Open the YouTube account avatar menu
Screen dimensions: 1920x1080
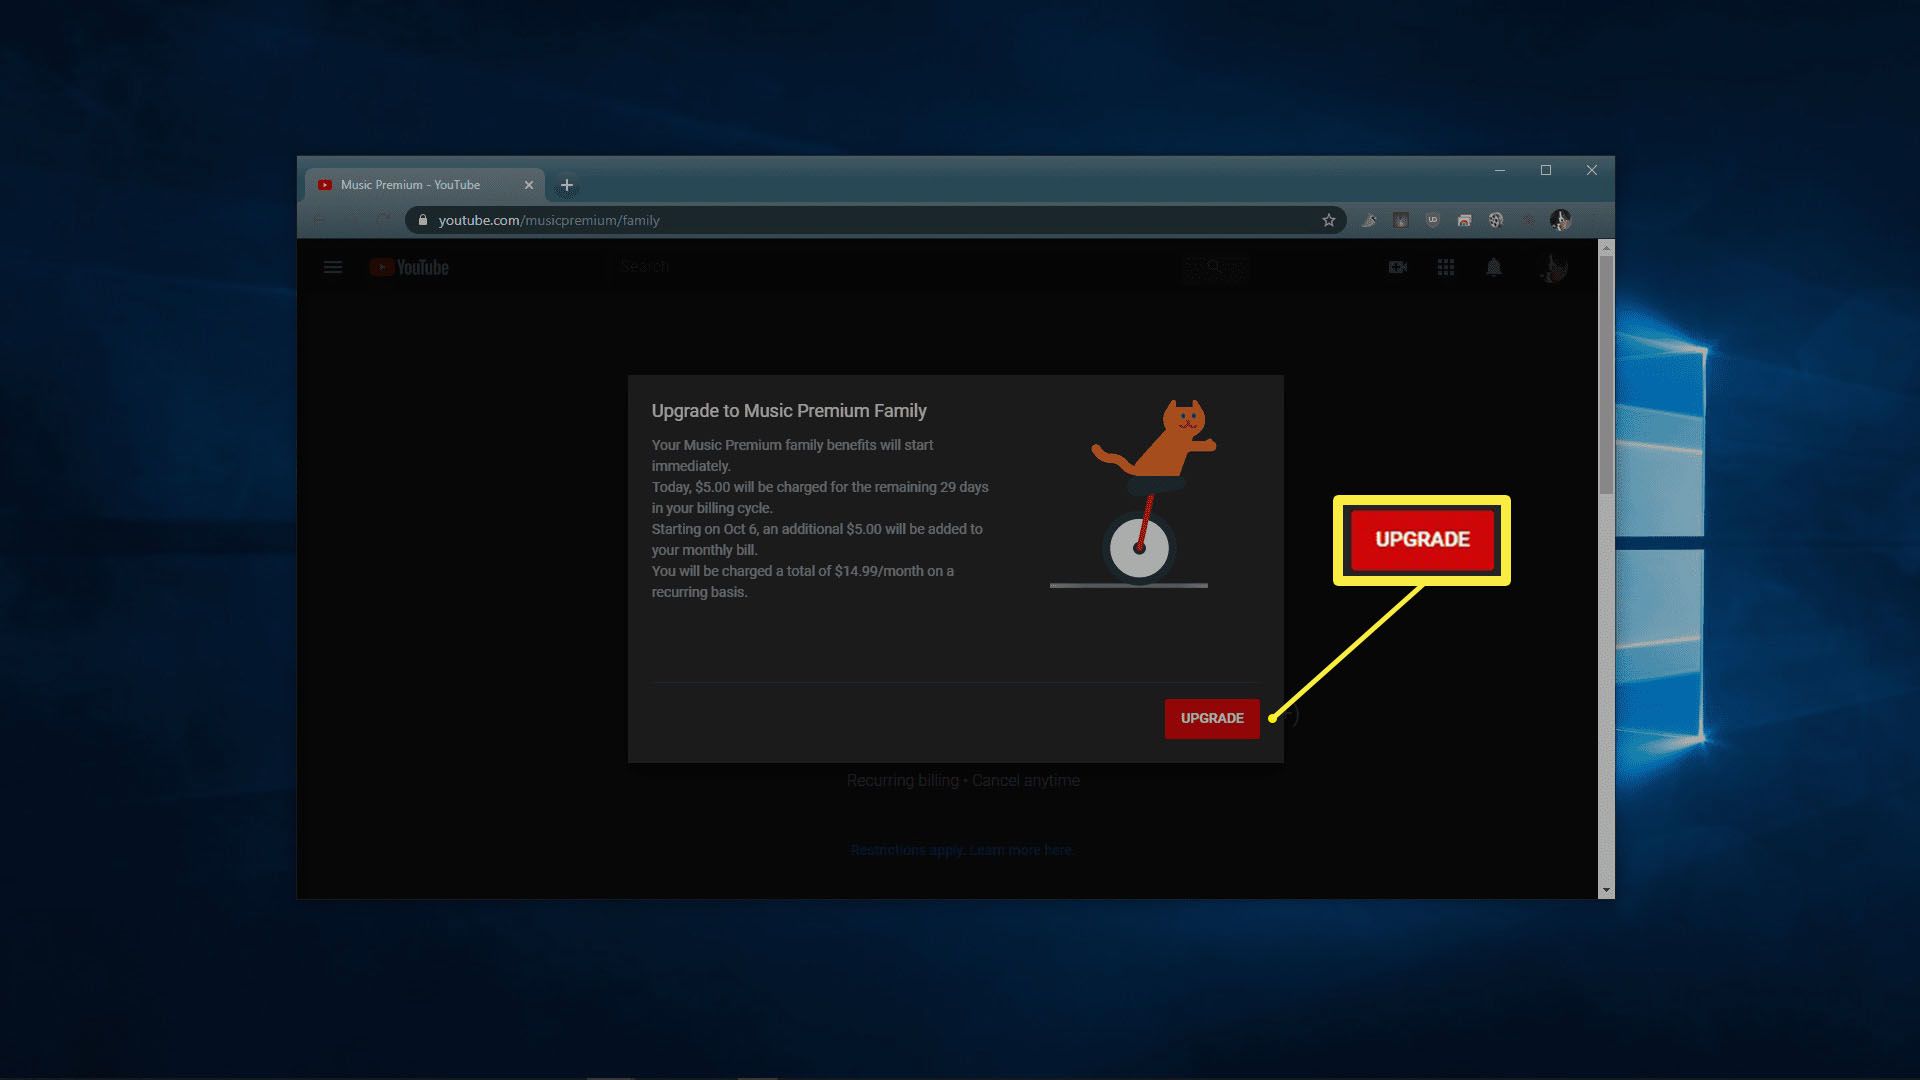(1553, 267)
